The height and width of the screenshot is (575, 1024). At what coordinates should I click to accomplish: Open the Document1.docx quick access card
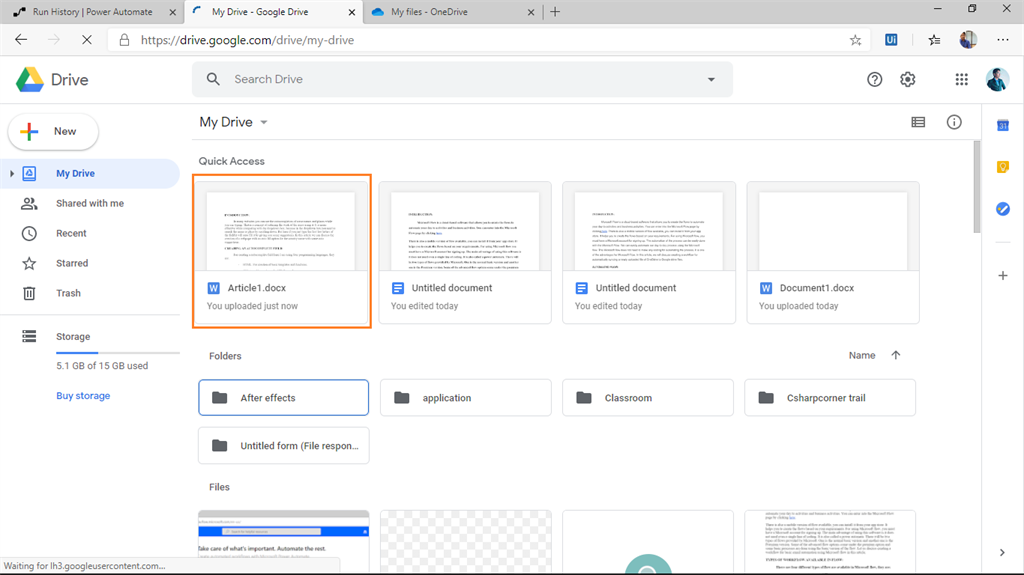click(x=833, y=253)
